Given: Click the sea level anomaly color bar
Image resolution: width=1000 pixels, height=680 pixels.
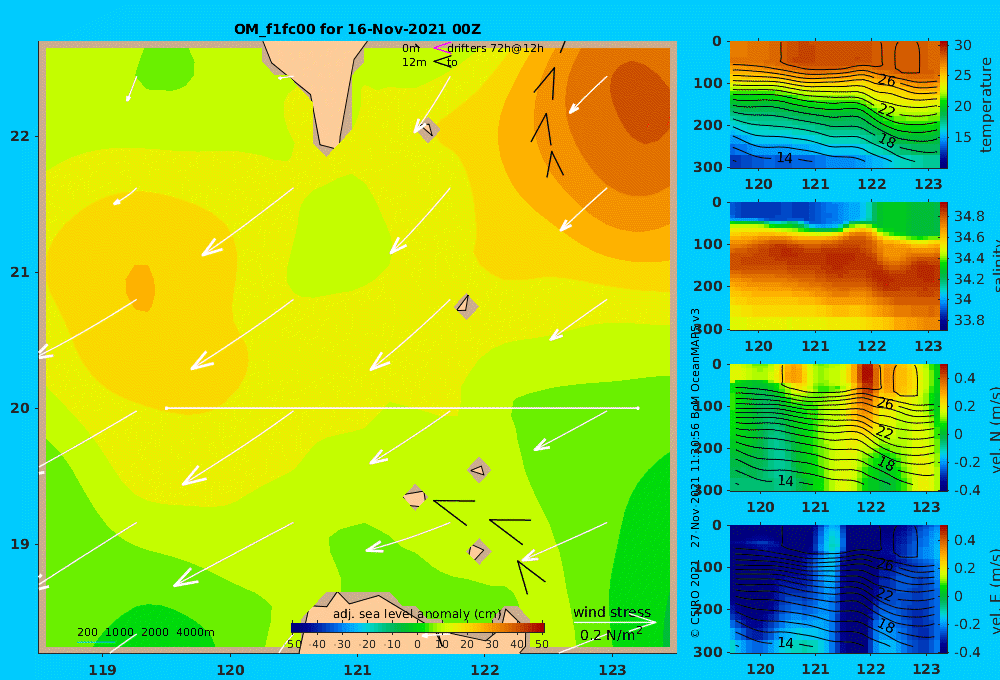Looking at the screenshot, I should (x=418, y=628).
